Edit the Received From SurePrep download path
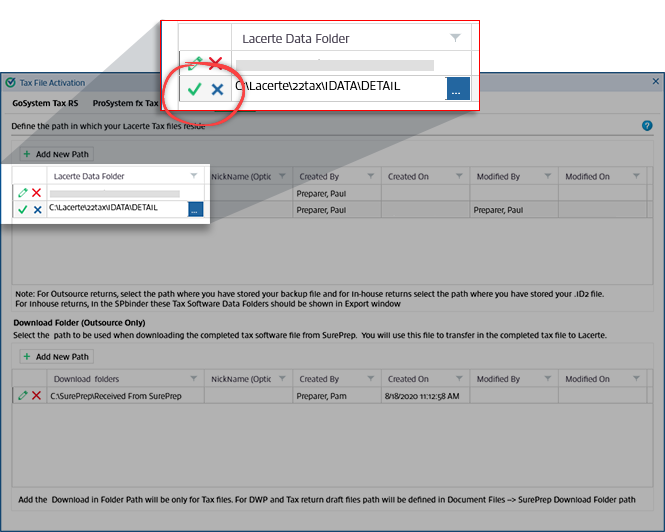The width and height of the screenshot is (665, 532). (23, 395)
